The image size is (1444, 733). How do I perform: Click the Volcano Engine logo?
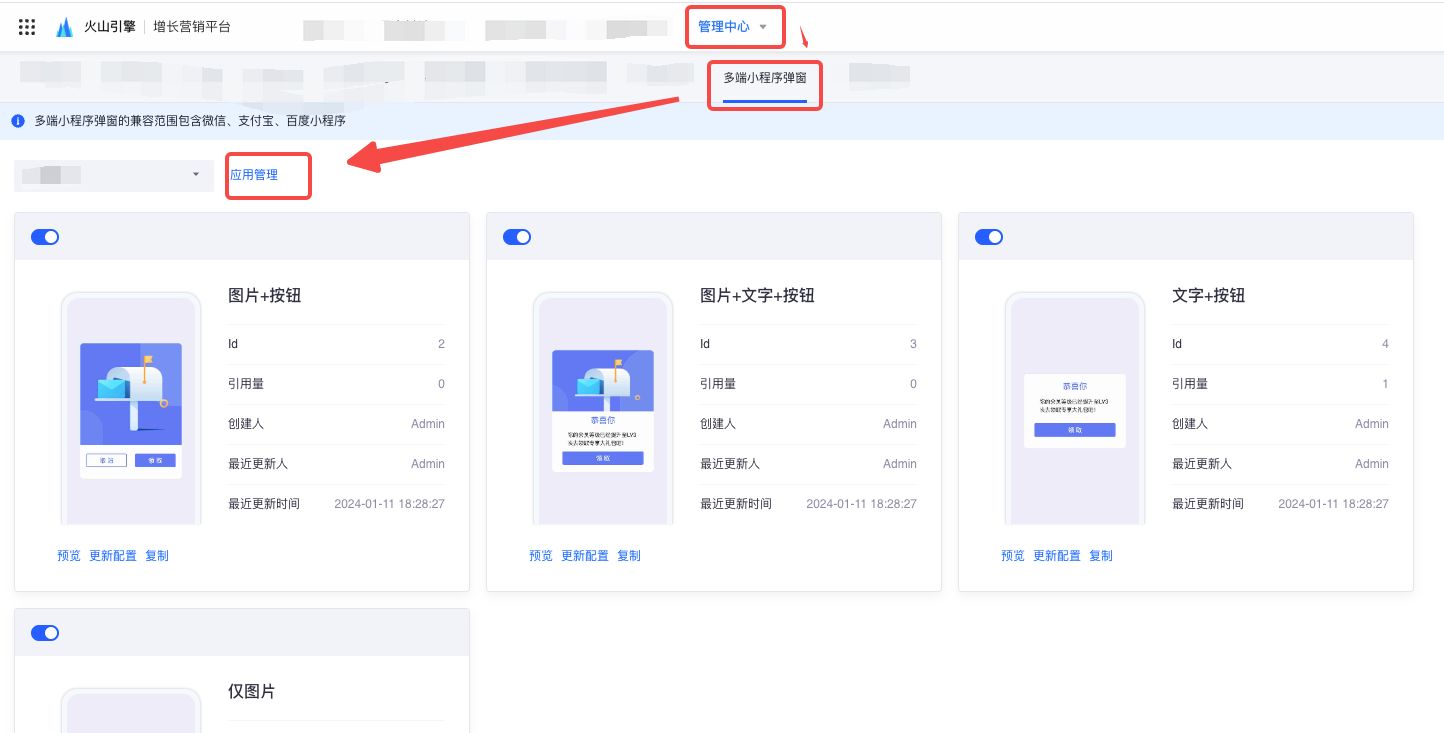[x=65, y=27]
